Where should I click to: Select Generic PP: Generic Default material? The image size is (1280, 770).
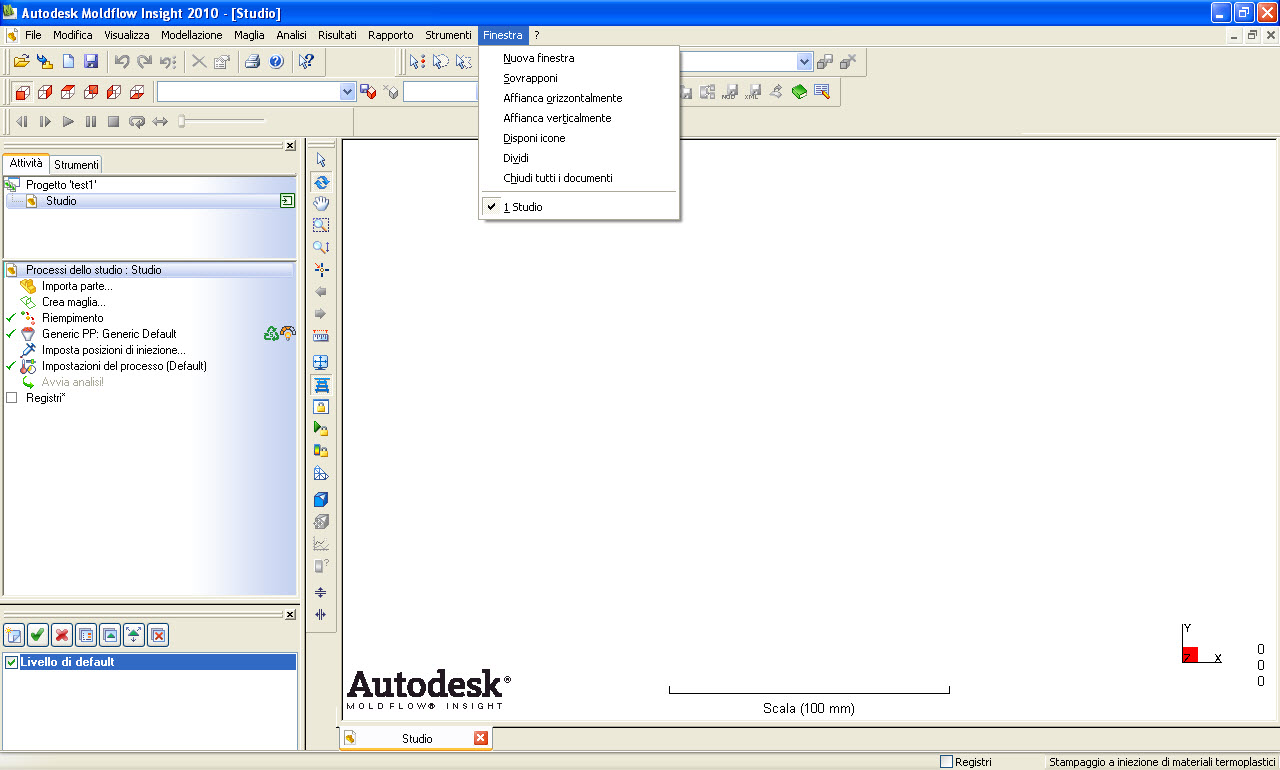[x=109, y=334]
